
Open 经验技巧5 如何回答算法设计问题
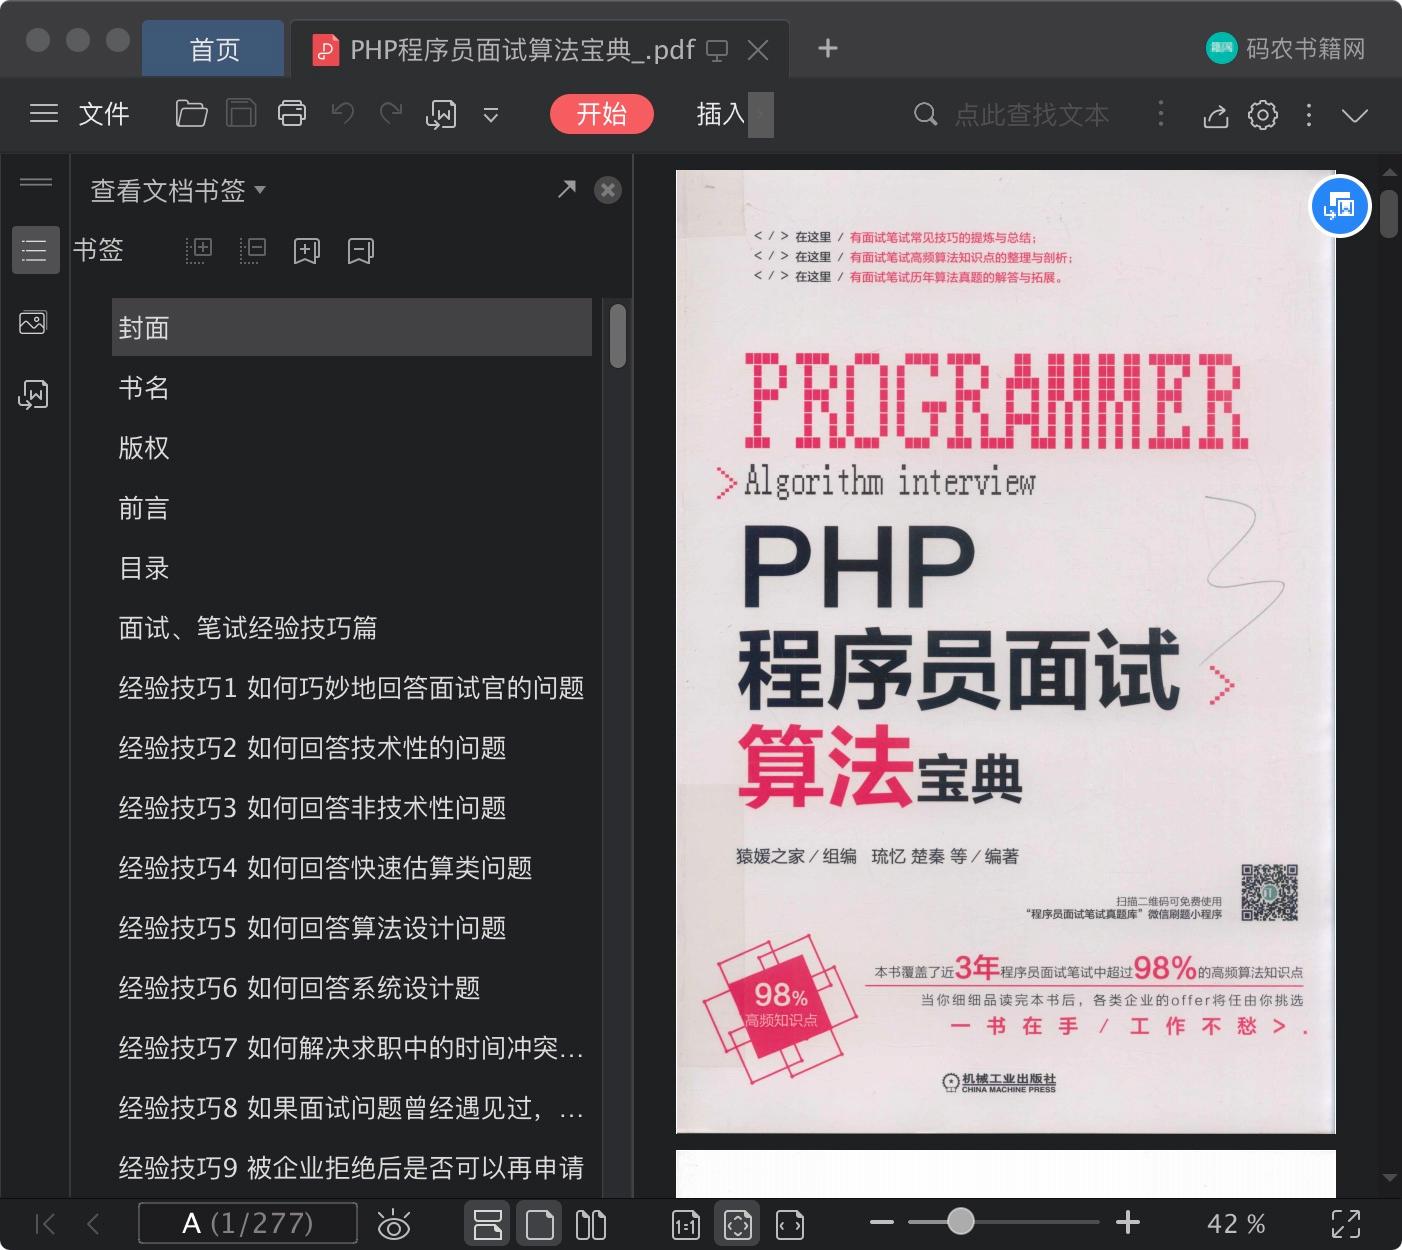312,928
